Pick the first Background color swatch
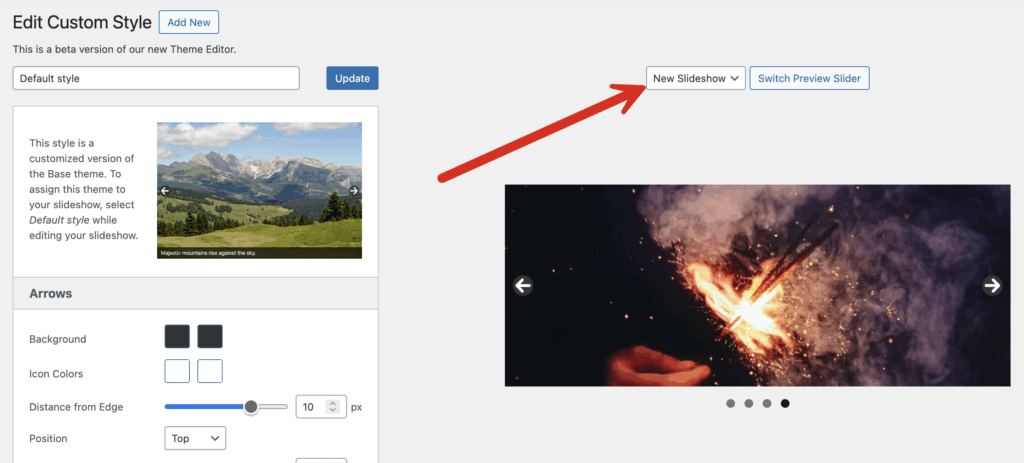The image size is (1024, 463). click(177, 337)
